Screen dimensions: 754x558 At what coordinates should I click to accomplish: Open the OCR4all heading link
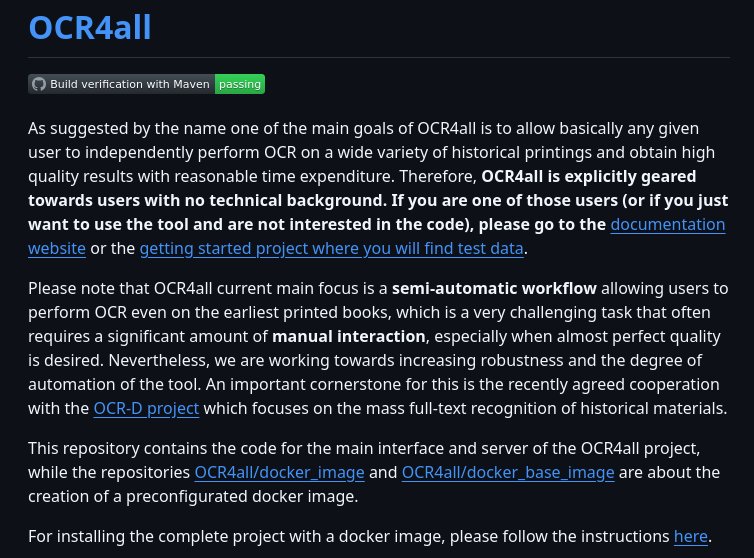[90, 27]
